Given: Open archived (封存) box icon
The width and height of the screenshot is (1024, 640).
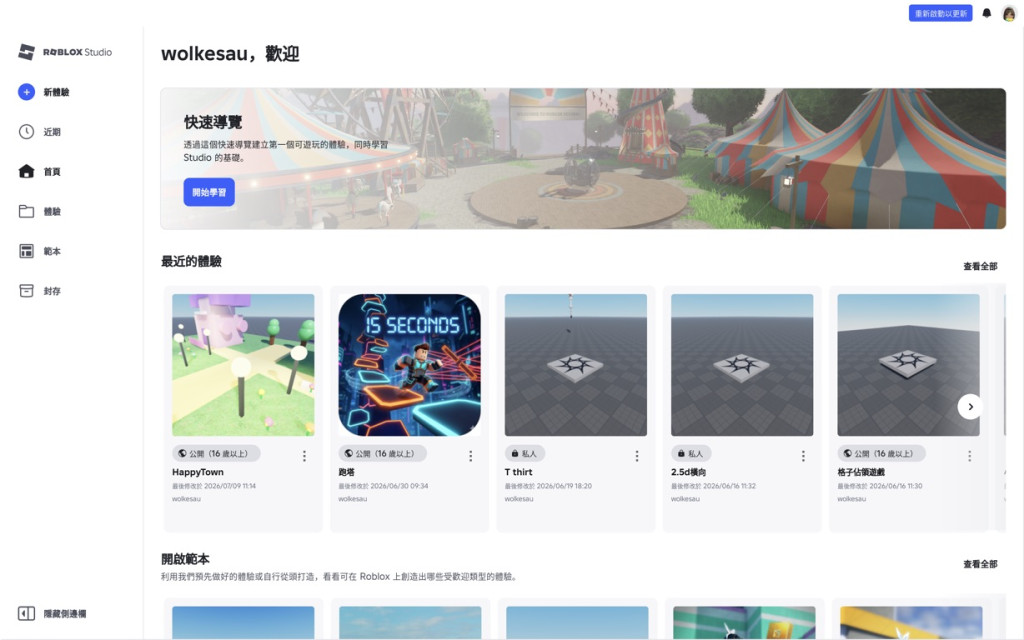Looking at the screenshot, I should 26,291.
